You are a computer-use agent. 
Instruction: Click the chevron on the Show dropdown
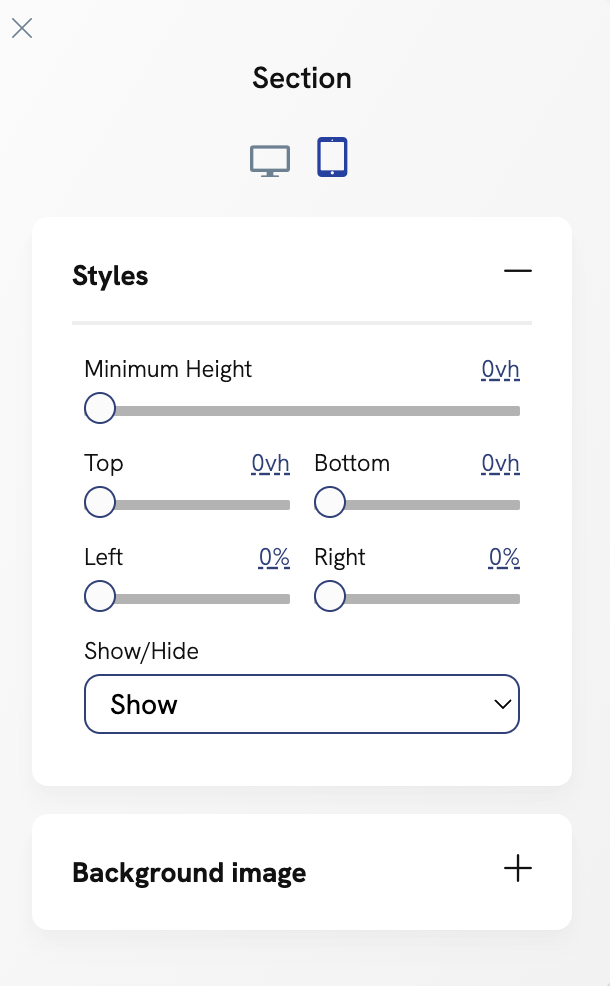pyautogui.click(x=502, y=704)
